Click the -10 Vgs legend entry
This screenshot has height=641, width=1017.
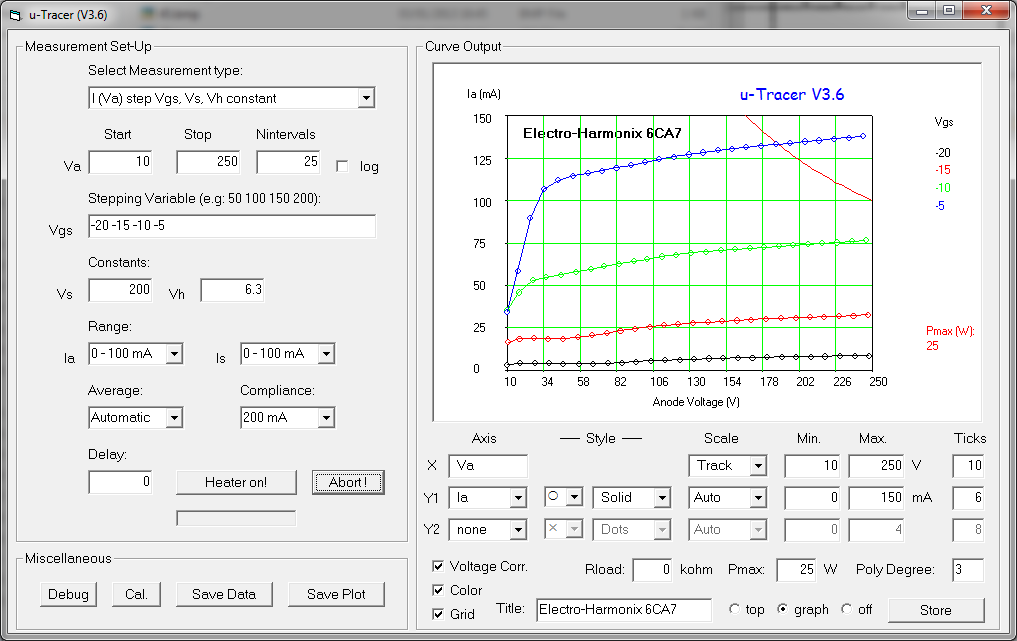tap(942, 188)
